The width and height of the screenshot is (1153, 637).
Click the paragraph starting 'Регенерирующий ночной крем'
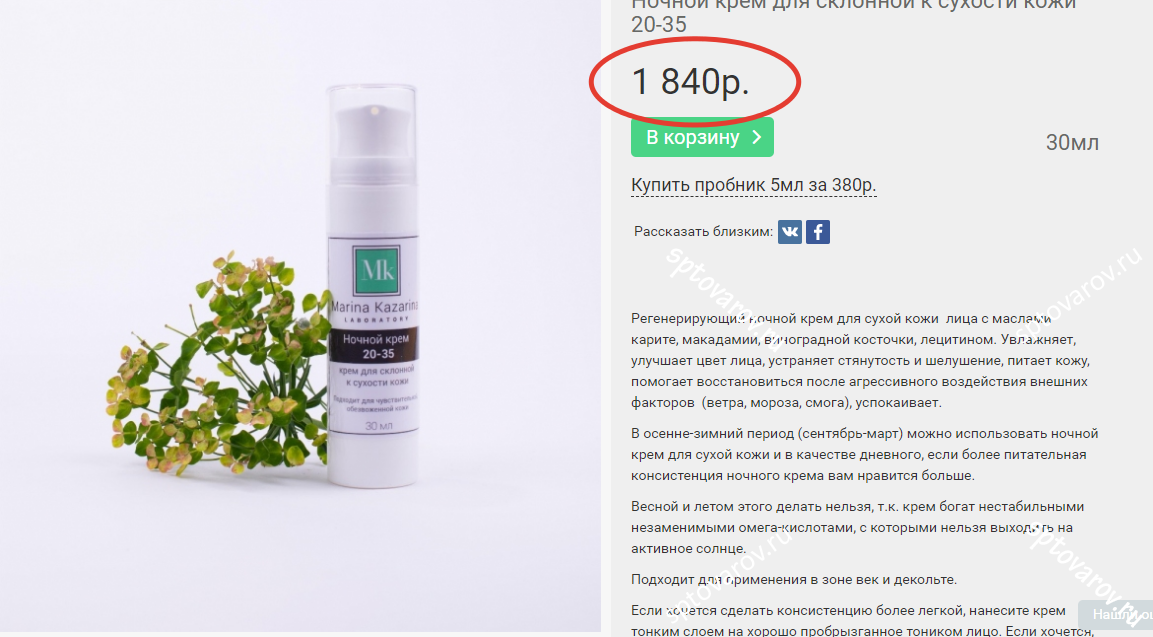tap(860, 360)
